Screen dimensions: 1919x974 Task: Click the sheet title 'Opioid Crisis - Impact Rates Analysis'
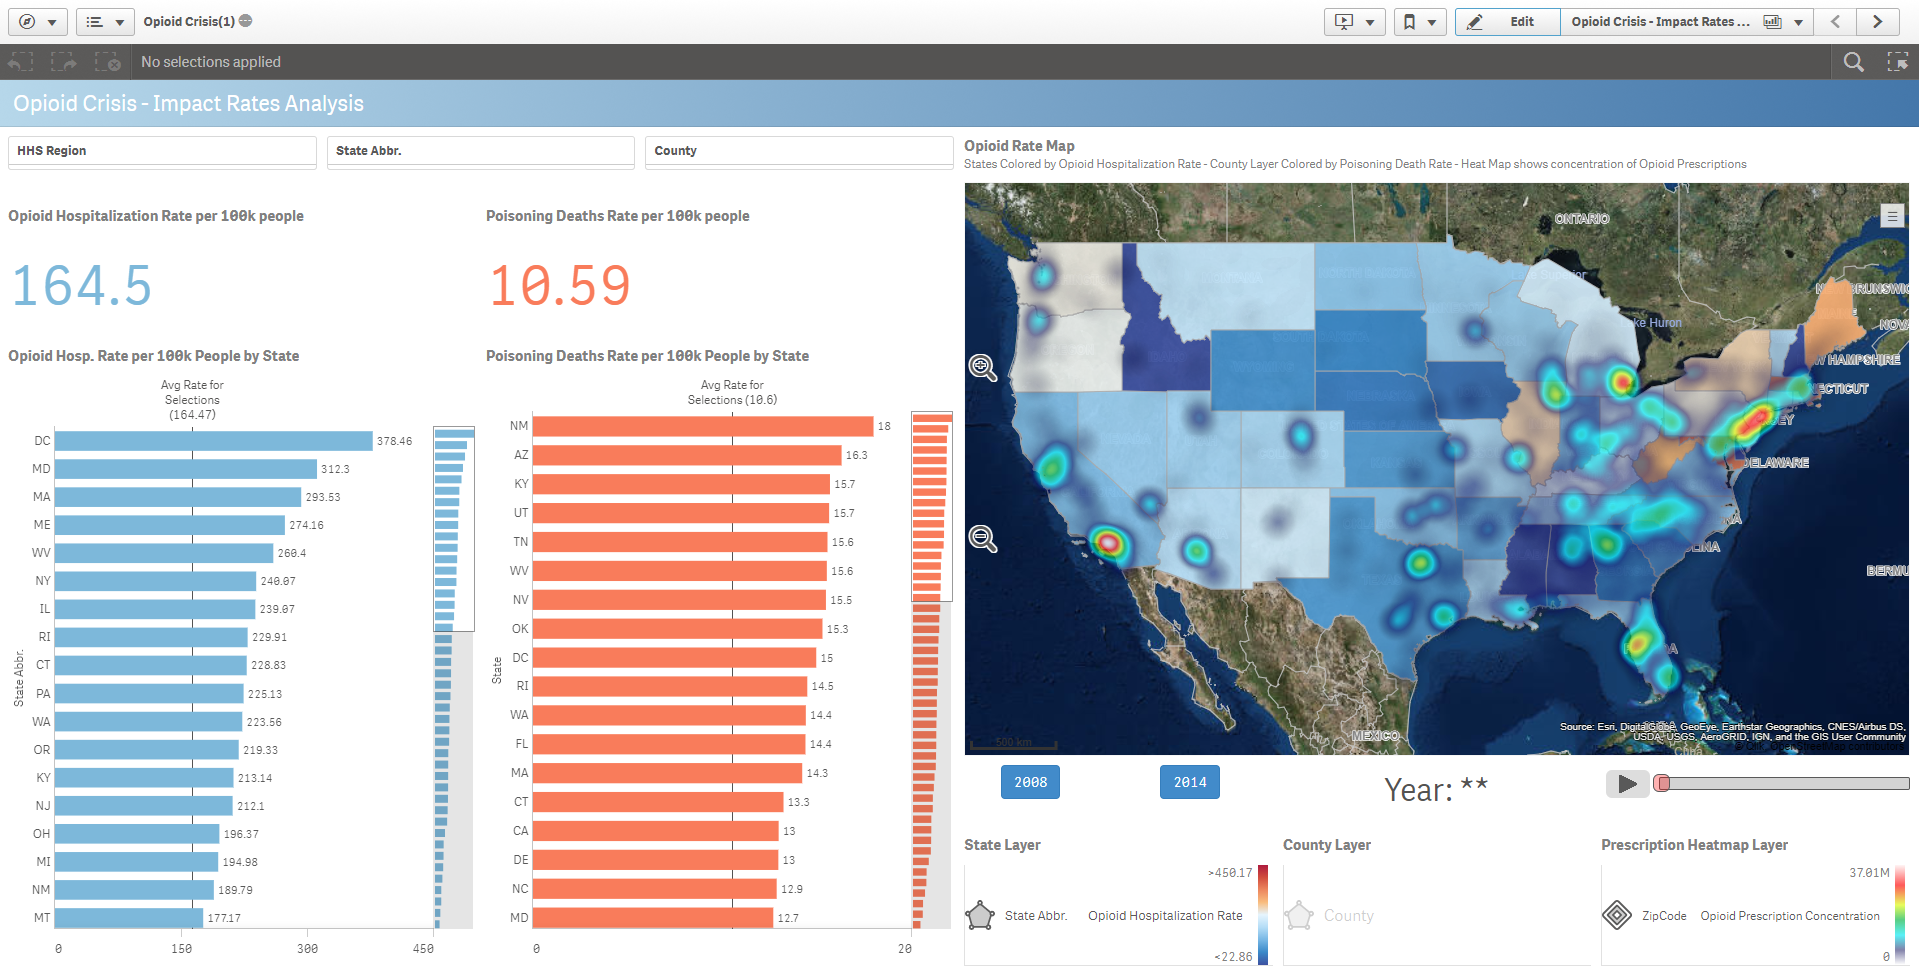point(188,104)
